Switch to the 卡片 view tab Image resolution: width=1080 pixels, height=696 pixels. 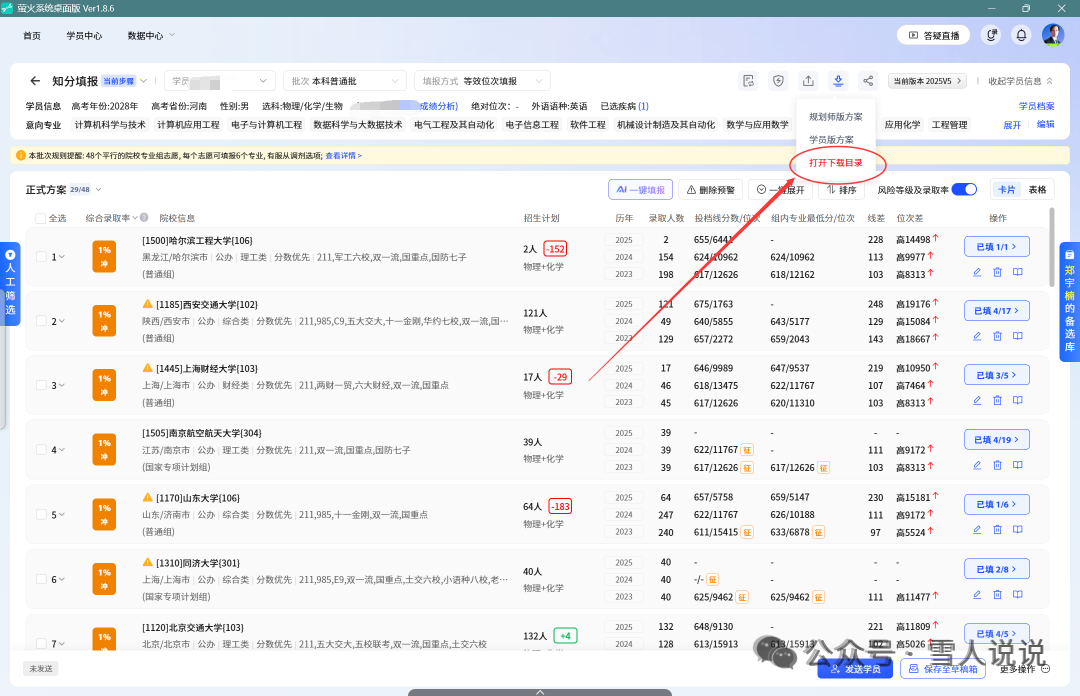coord(1007,190)
